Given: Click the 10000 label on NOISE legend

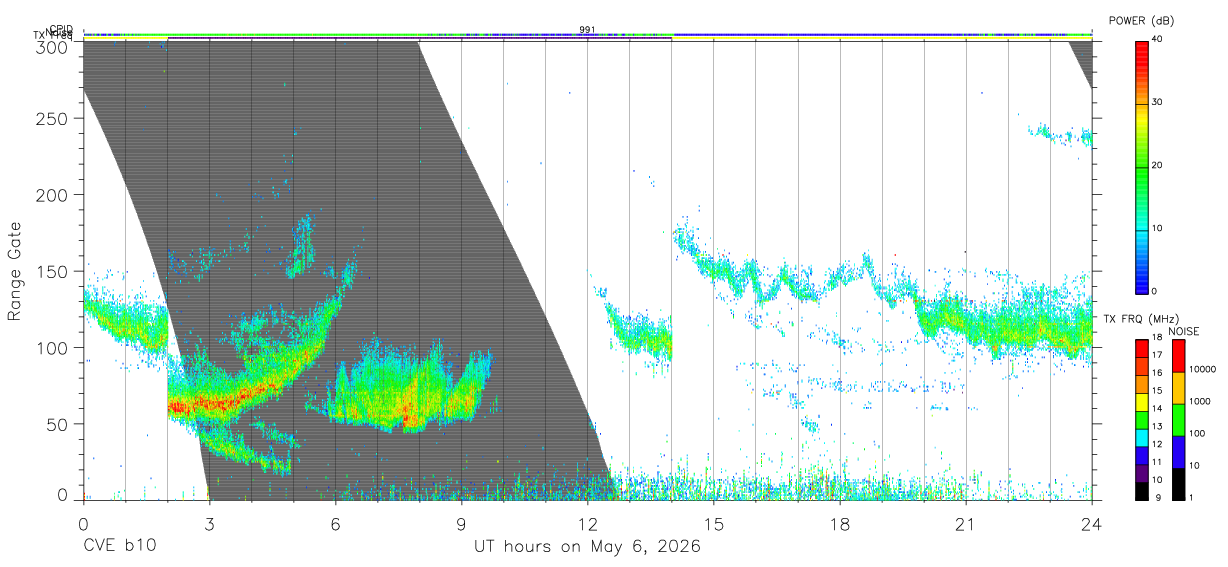Looking at the screenshot, I should pyautogui.click(x=1203, y=369).
